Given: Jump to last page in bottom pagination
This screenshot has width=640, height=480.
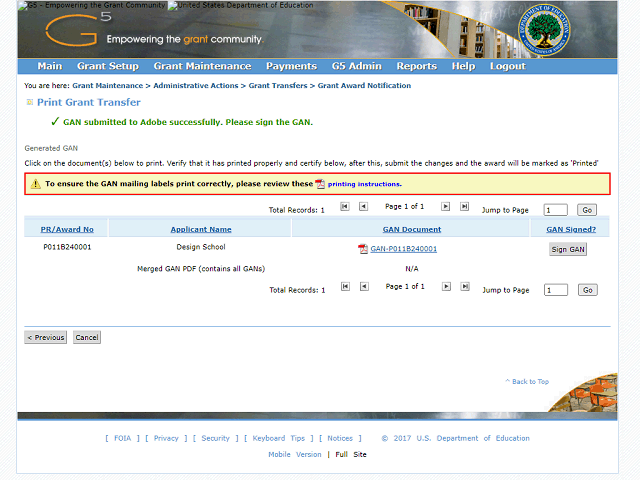Looking at the screenshot, I should [464, 287].
